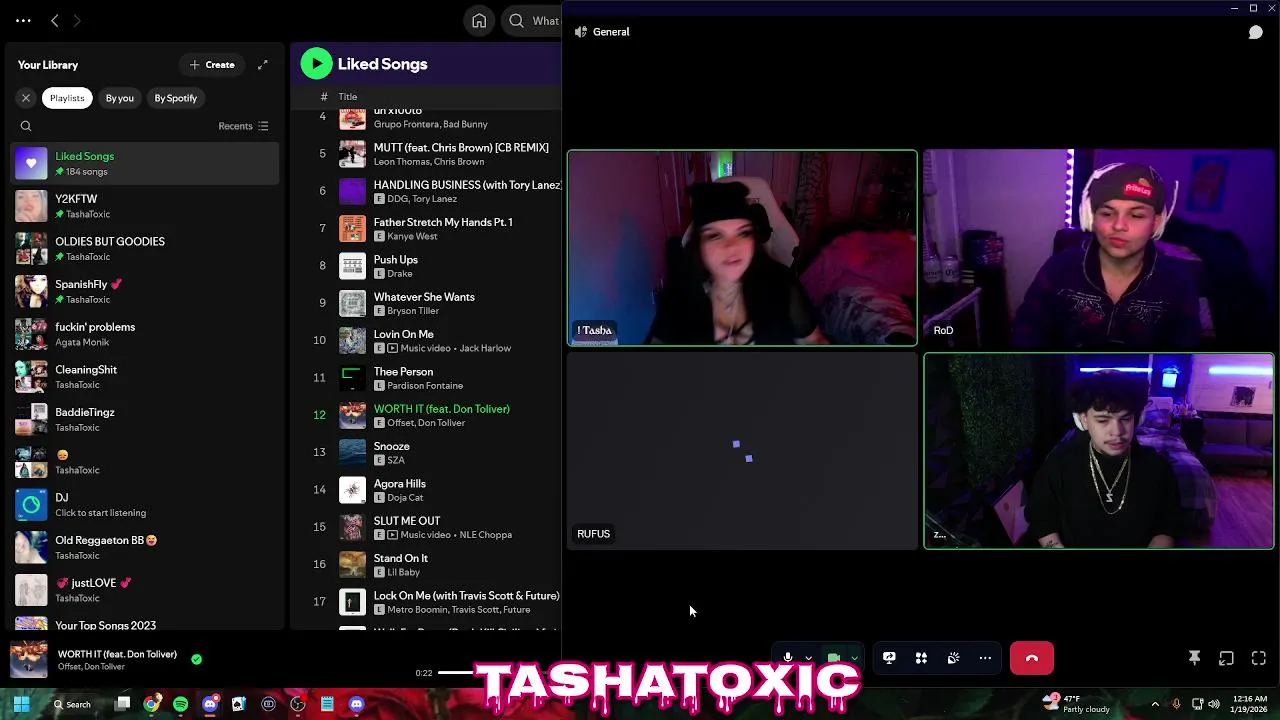Image resolution: width=1280 pixels, height=720 pixels.
Task: Show hidden system tray icons
Action: point(1155,704)
